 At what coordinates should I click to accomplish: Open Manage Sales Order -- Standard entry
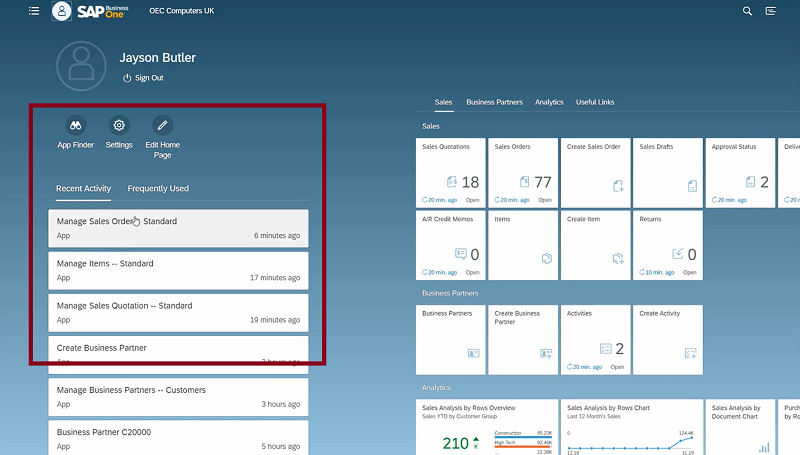tap(178, 227)
